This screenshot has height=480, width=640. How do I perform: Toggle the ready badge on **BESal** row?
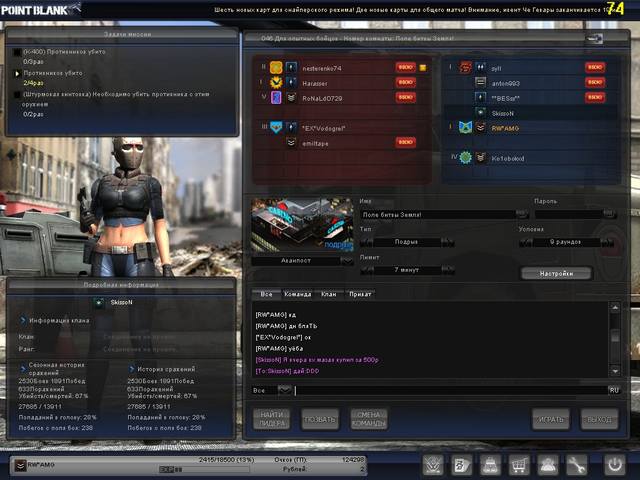click(x=595, y=98)
